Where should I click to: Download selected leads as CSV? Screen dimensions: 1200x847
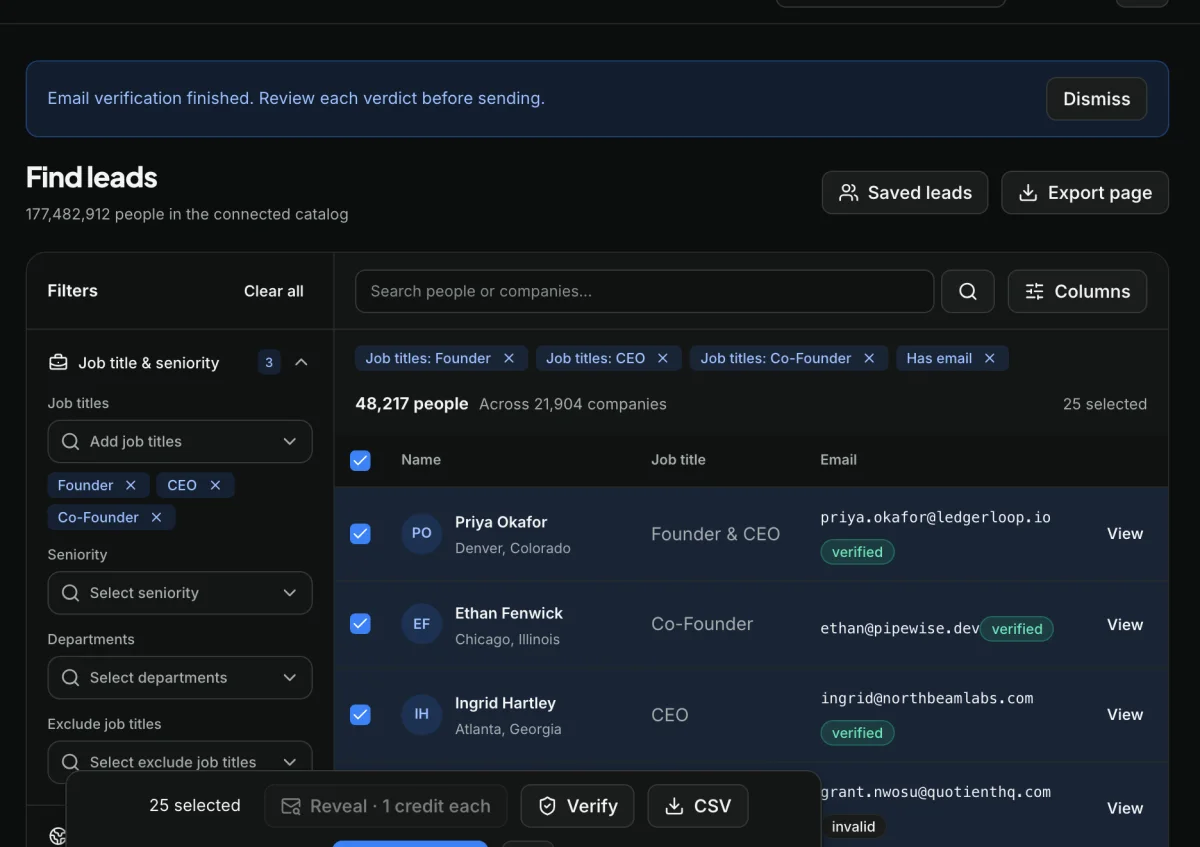pyautogui.click(x=698, y=806)
